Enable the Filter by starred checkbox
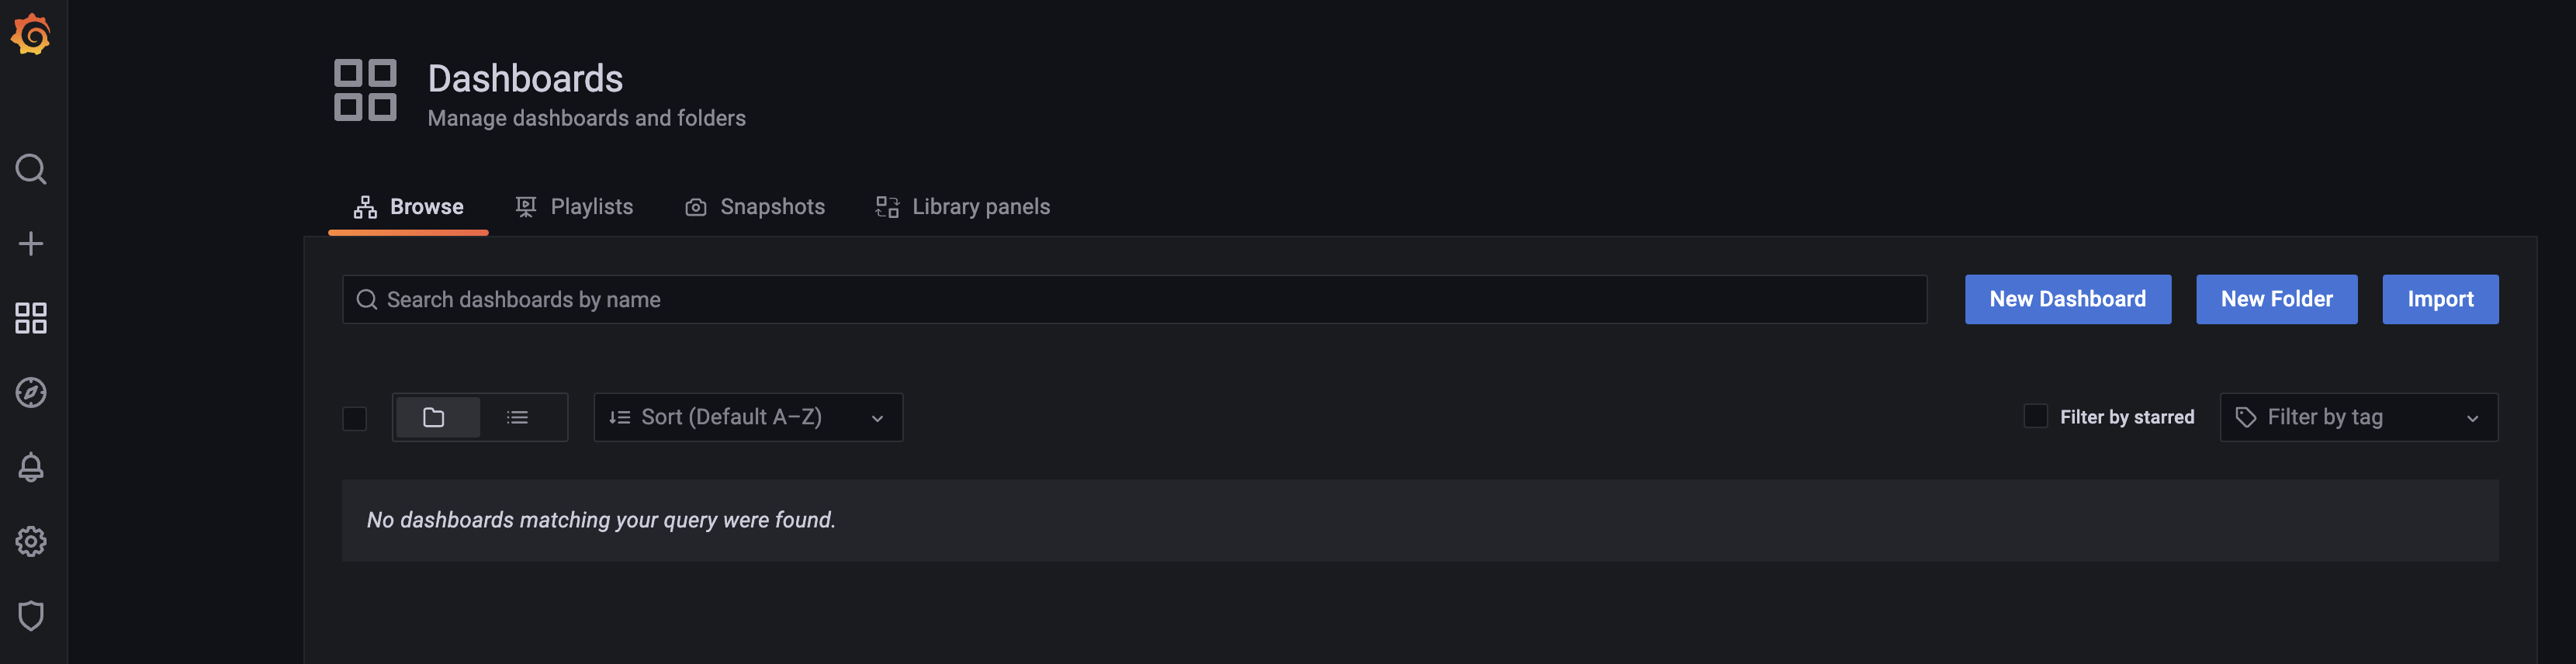 (x=2036, y=416)
